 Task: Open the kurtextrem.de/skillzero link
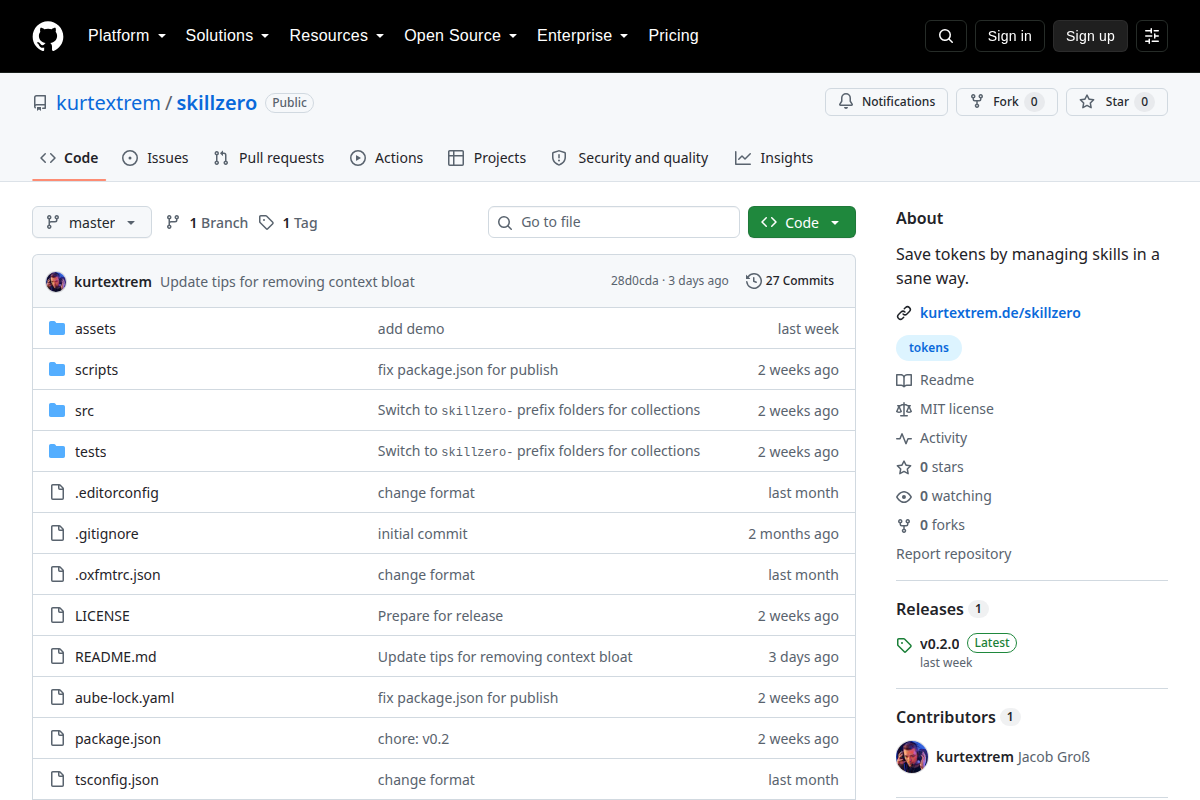click(1000, 313)
